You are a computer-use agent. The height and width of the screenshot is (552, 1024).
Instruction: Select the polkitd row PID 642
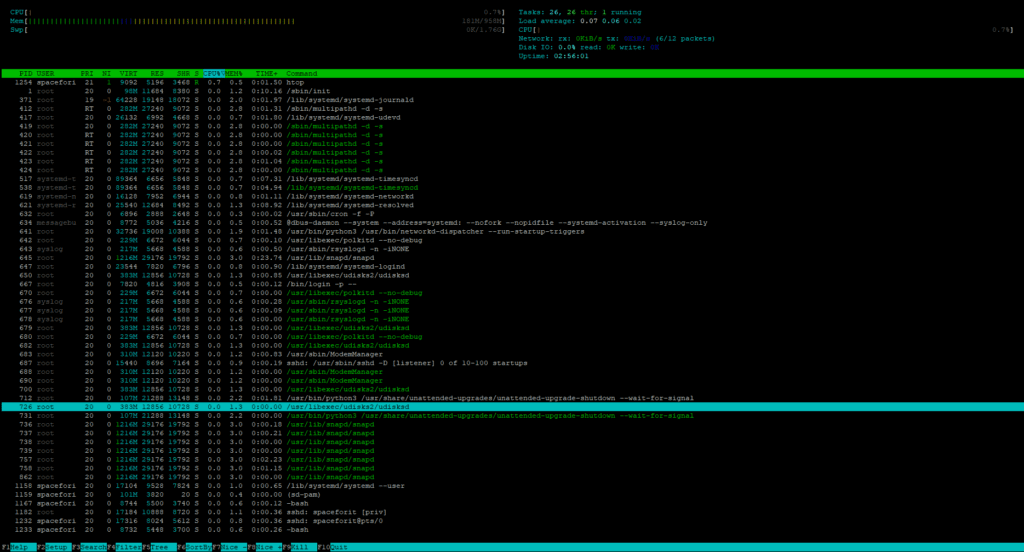[x=512, y=240]
